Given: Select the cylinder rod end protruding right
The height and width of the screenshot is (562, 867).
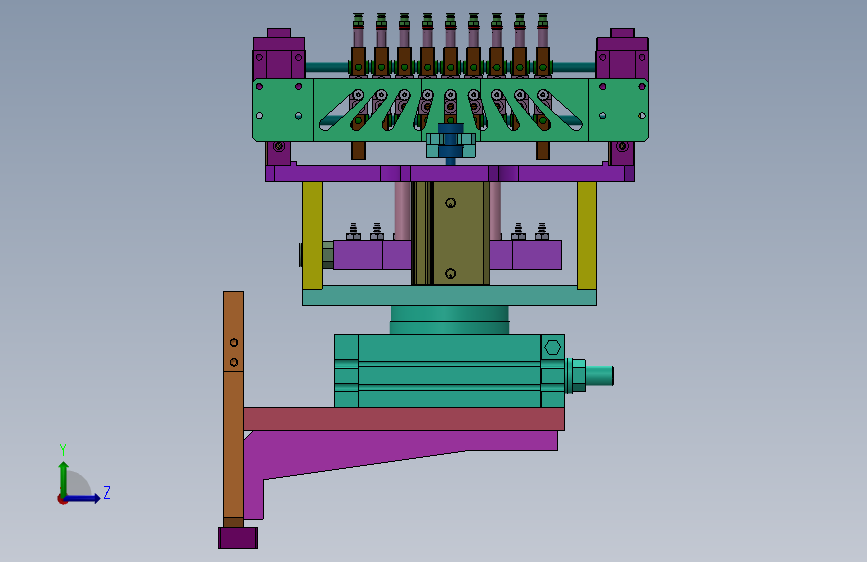Looking at the screenshot, I should click(599, 376).
